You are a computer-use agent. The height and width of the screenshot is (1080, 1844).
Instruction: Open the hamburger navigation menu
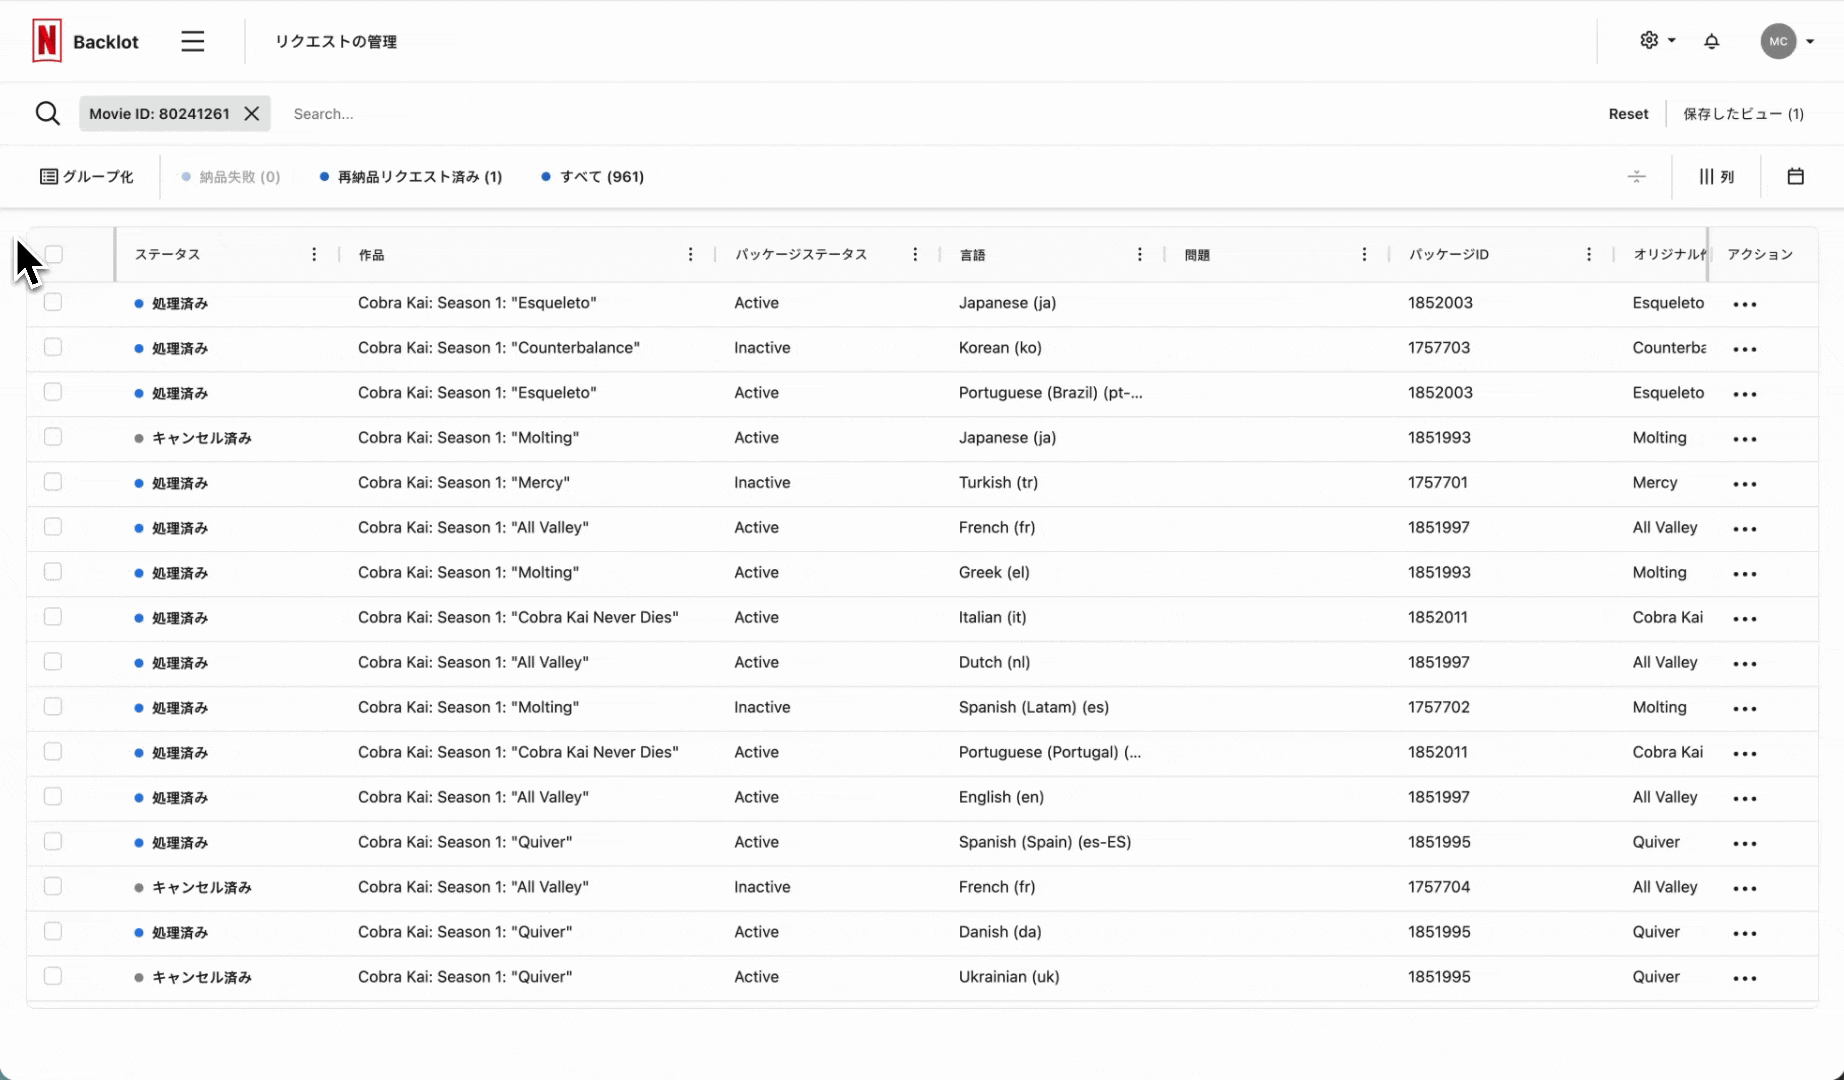[193, 41]
